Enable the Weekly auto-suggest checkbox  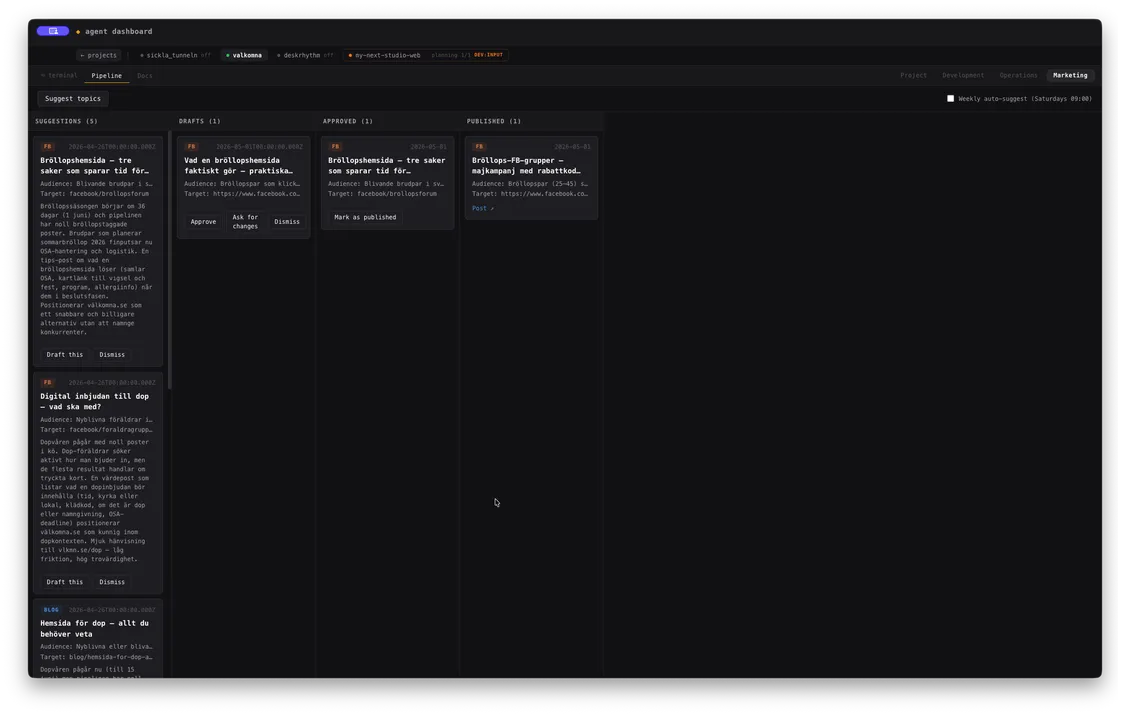[950, 99]
